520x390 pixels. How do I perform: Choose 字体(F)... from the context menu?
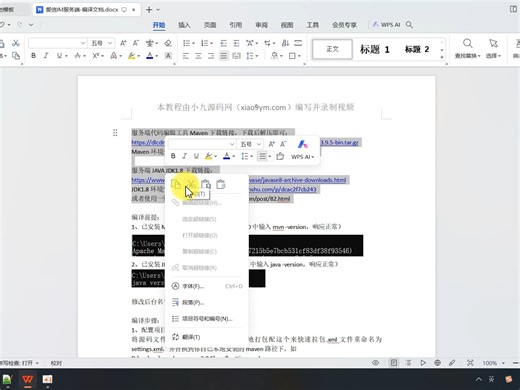pyautogui.click(x=207, y=286)
